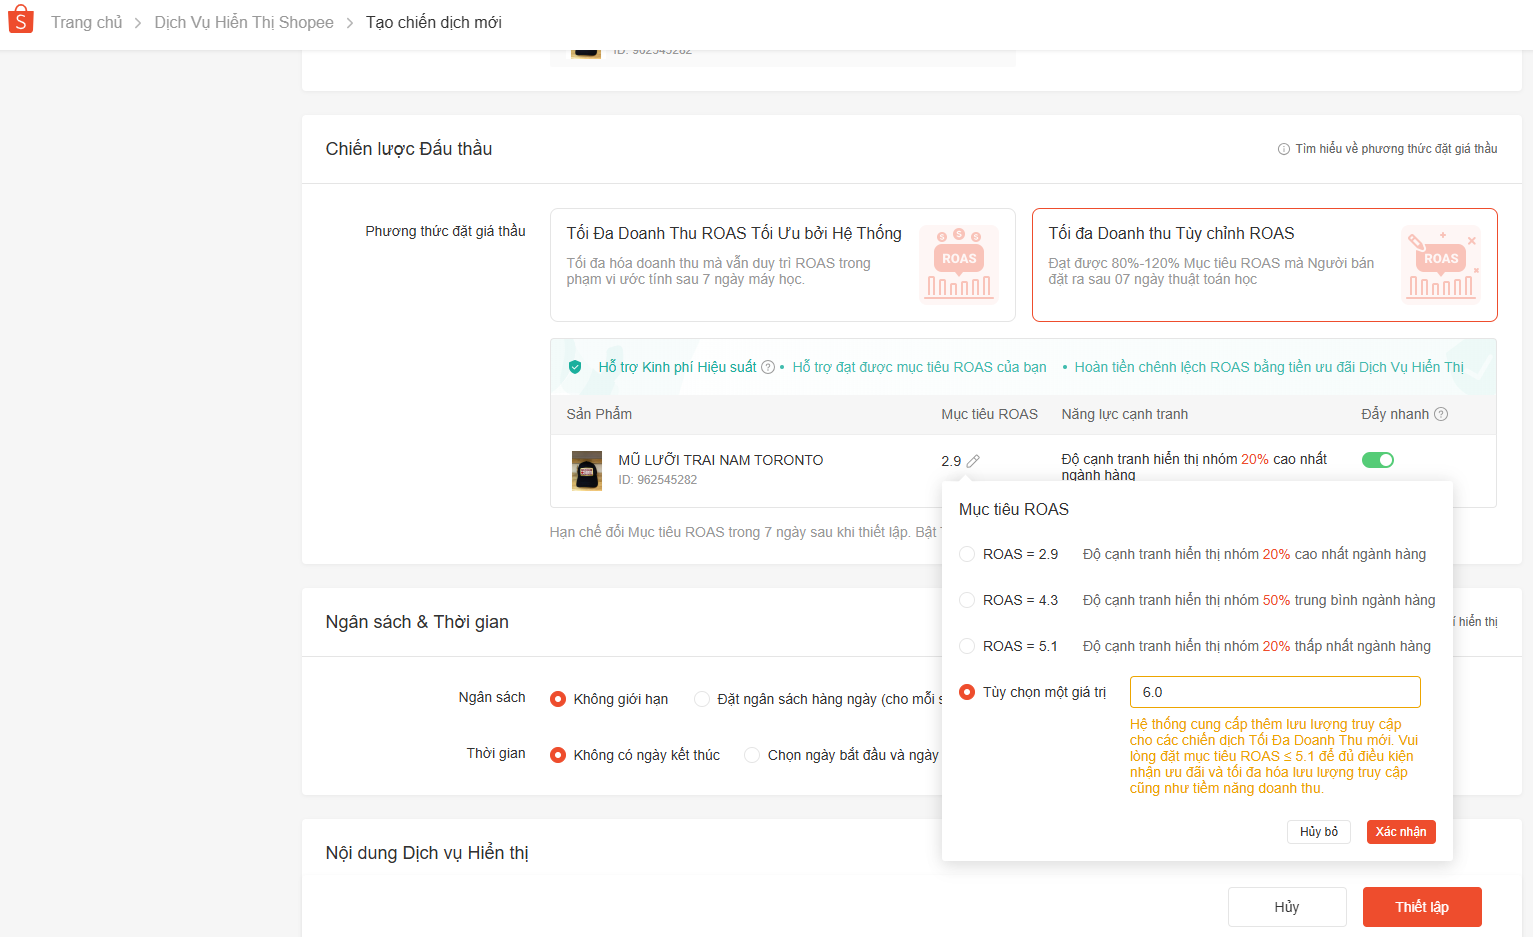Click help icon next to Đẩy nhanh
This screenshot has width=1533, height=937.
[1441, 414]
